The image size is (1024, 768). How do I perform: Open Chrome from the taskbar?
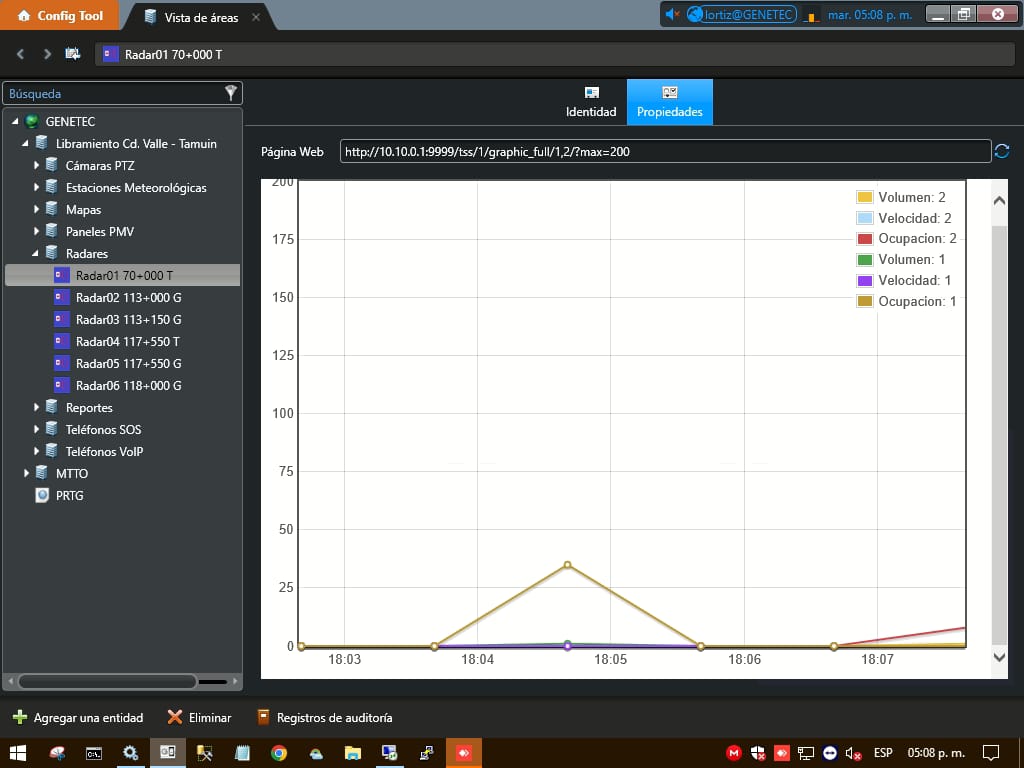point(279,753)
